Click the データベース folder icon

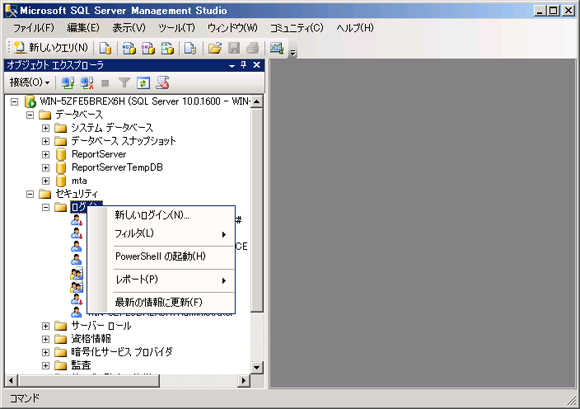coord(45,115)
